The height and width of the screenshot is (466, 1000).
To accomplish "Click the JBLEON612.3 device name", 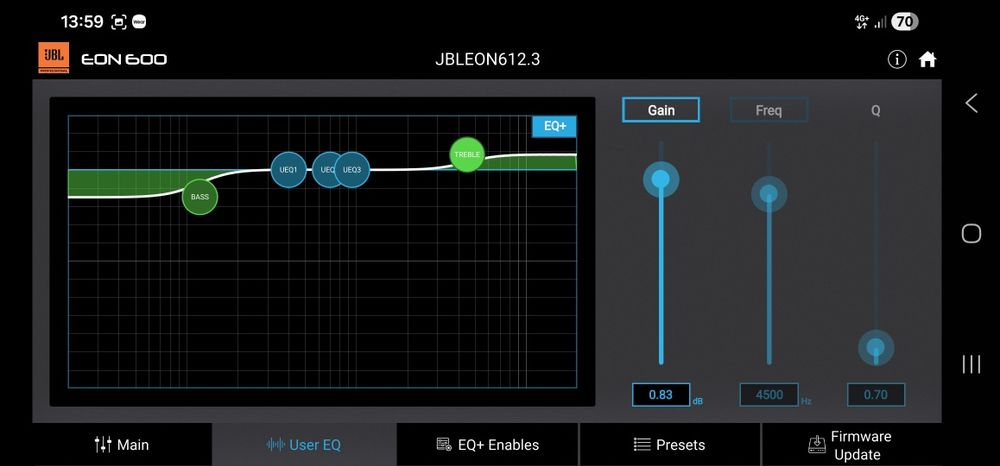I will pyautogui.click(x=488, y=59).
